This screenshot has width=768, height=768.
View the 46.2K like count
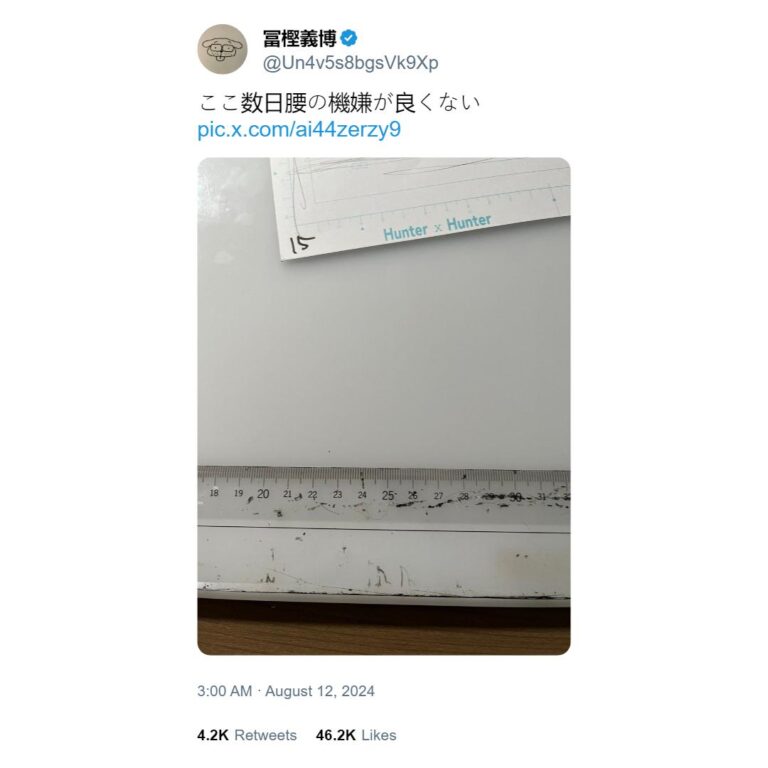336,735
